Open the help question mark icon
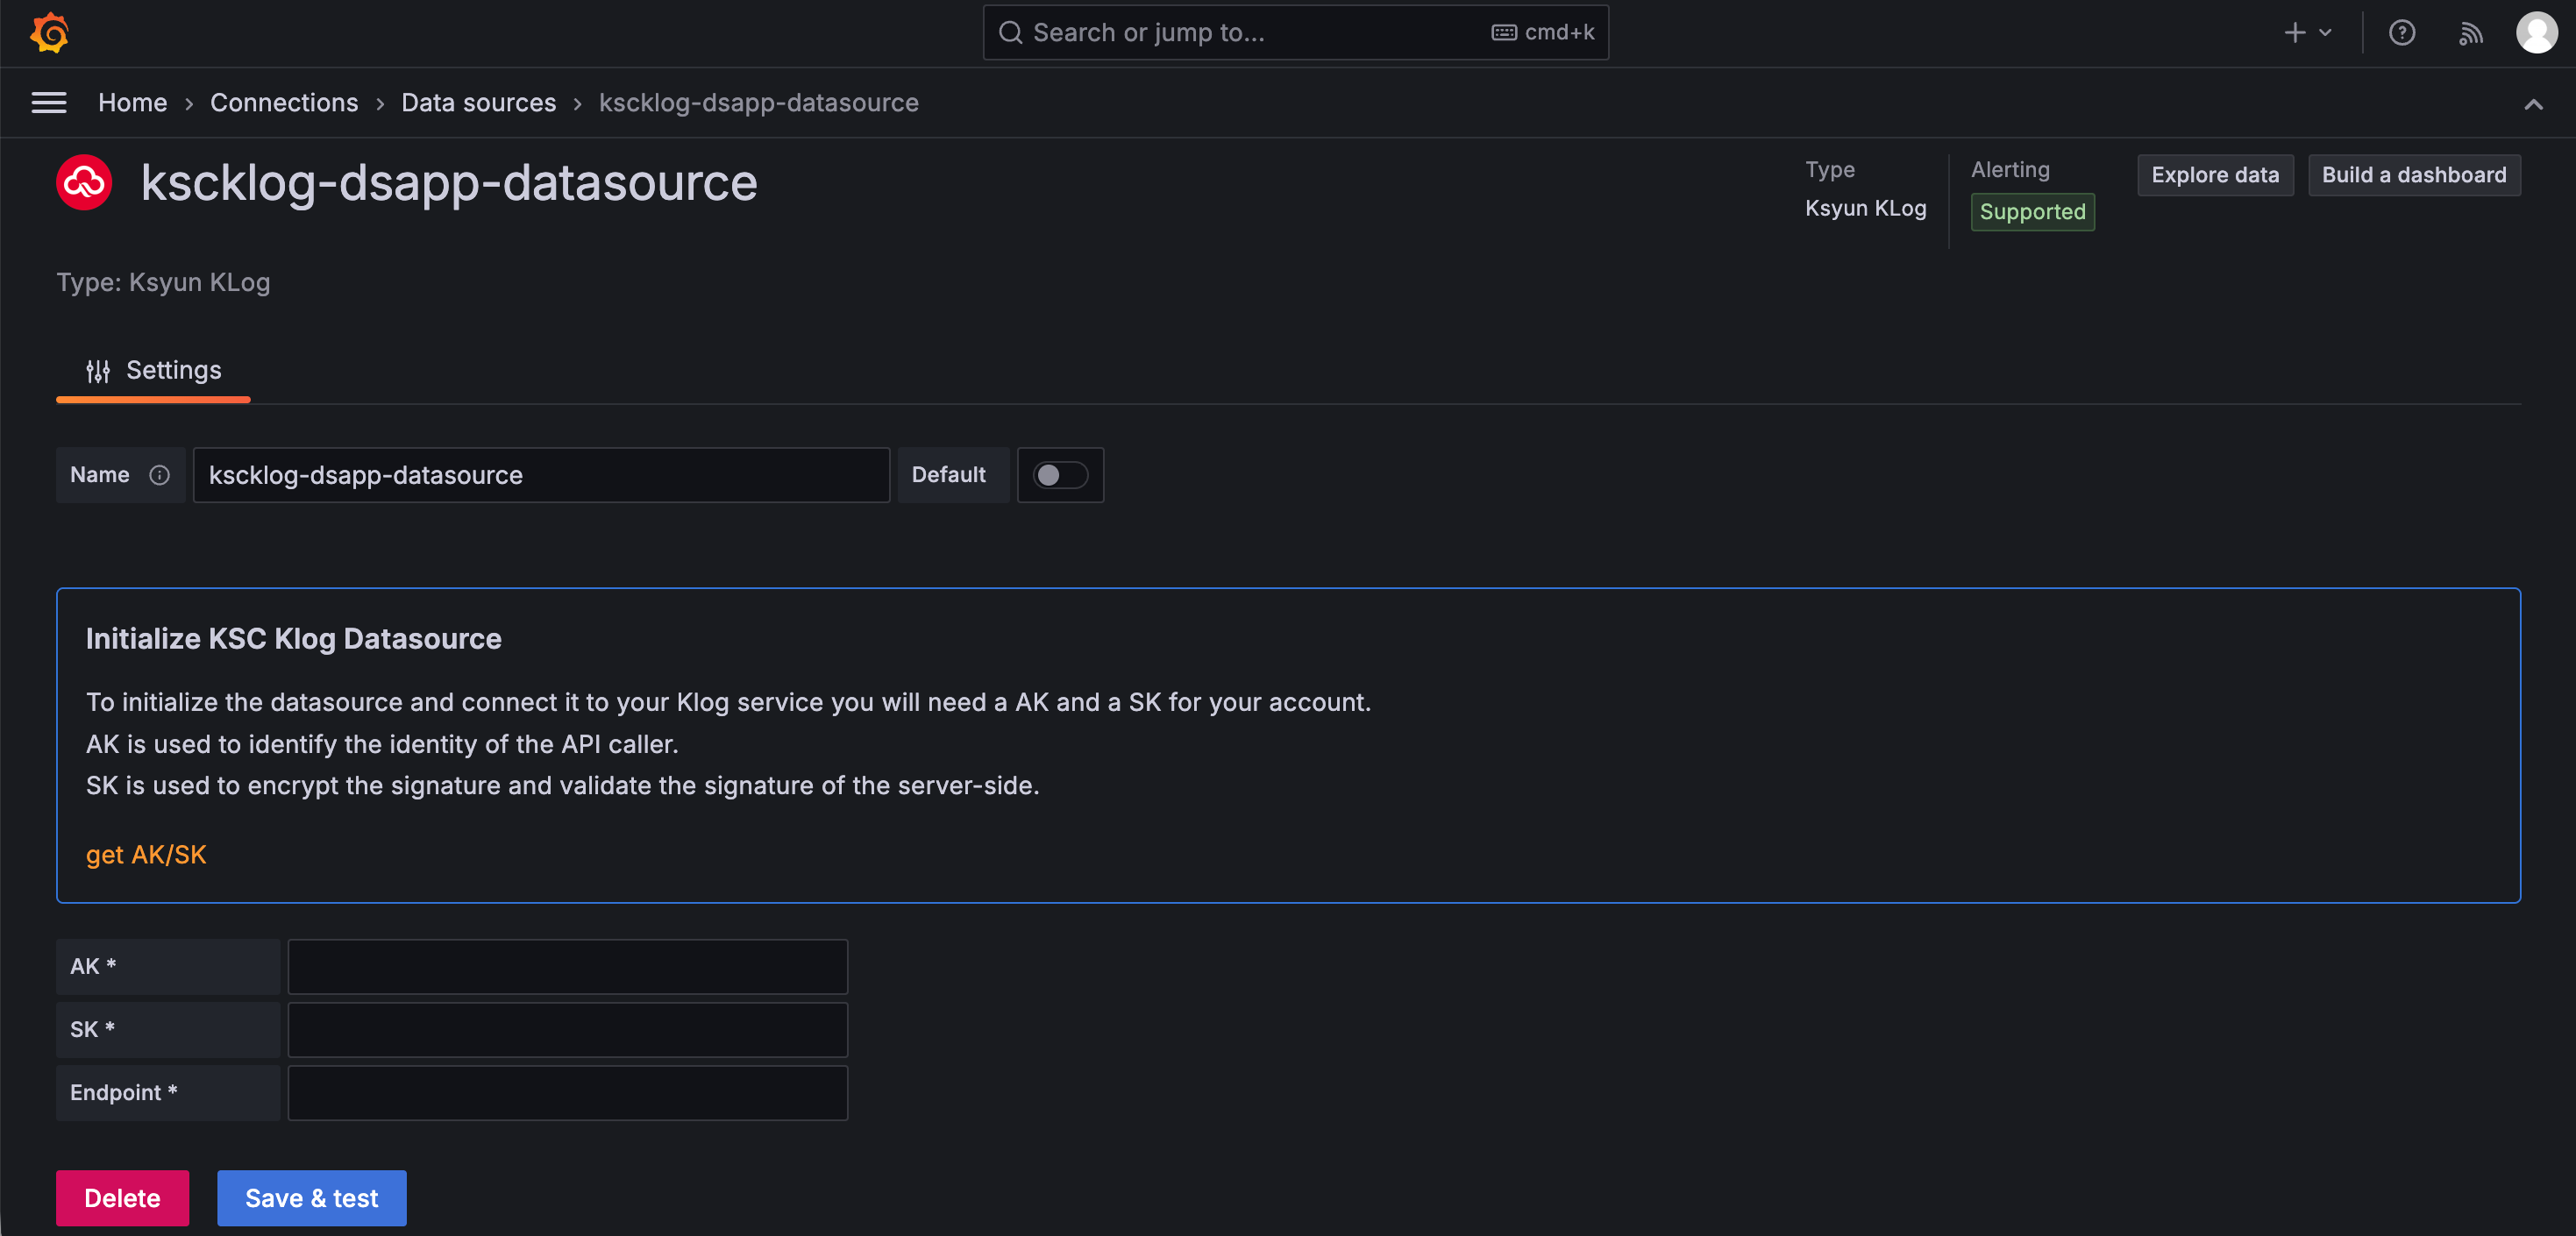This screenshot has height=1236, width=2576. [2401, 33]
